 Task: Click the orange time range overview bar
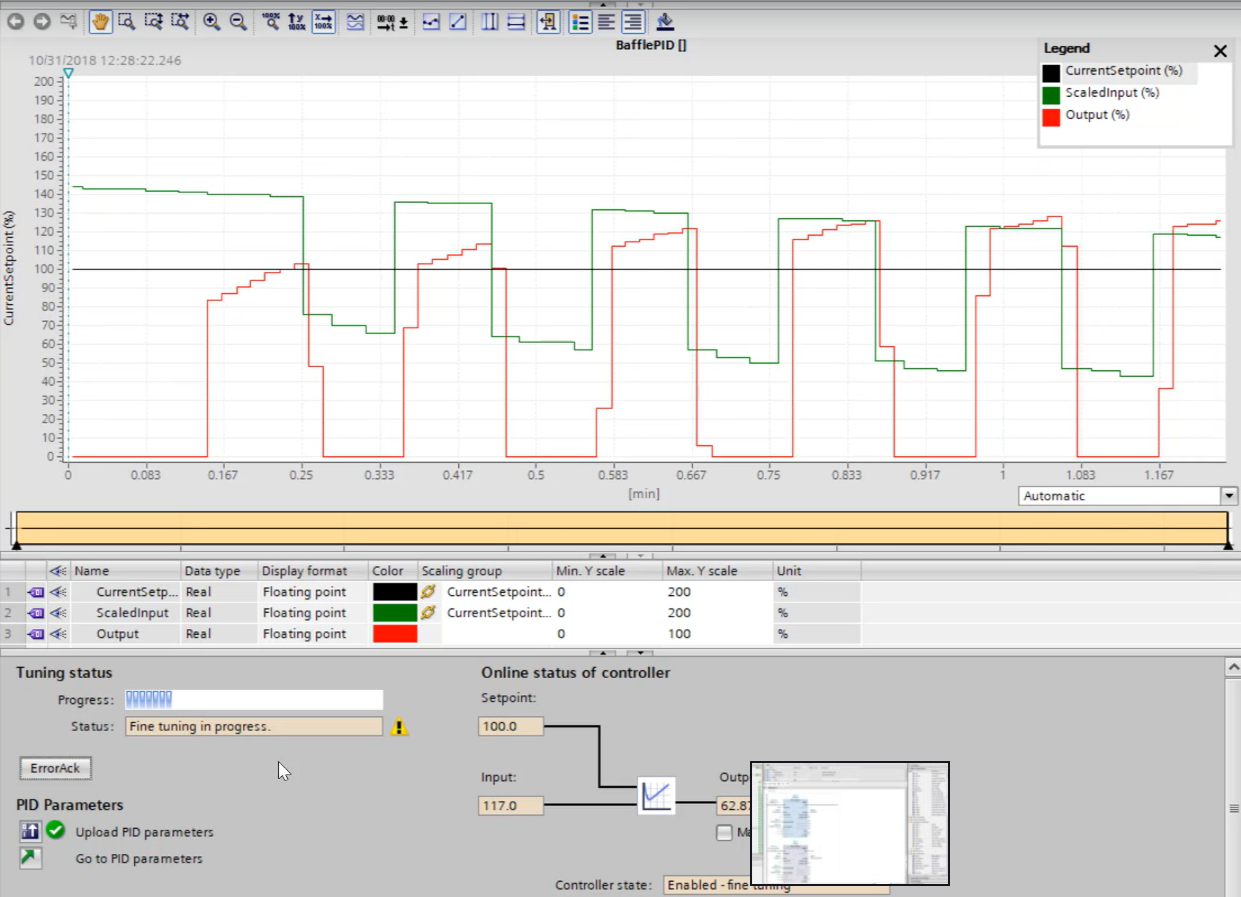[622, 528]
